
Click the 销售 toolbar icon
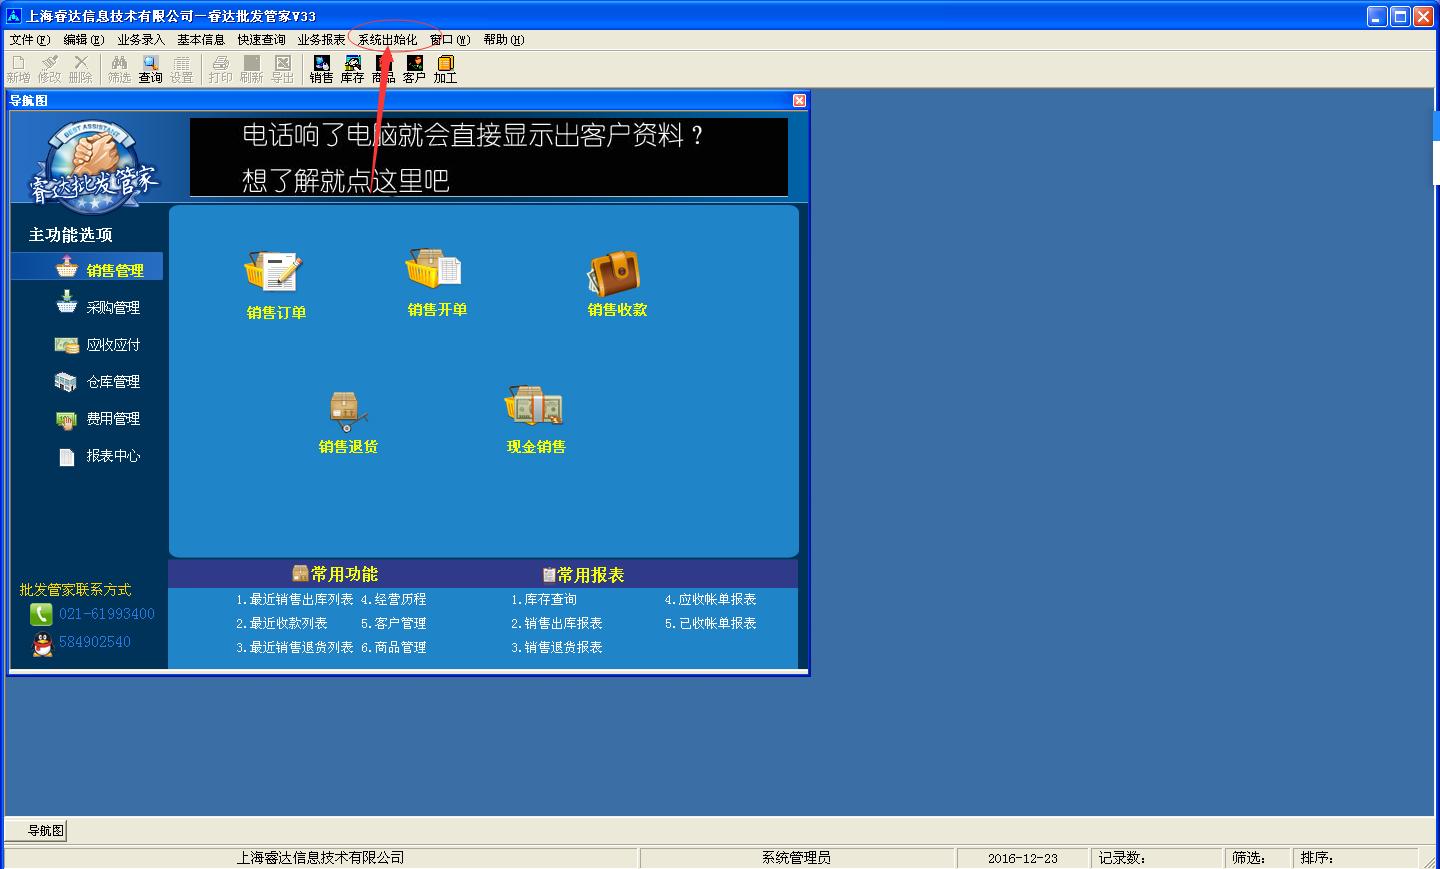(321, 69)
